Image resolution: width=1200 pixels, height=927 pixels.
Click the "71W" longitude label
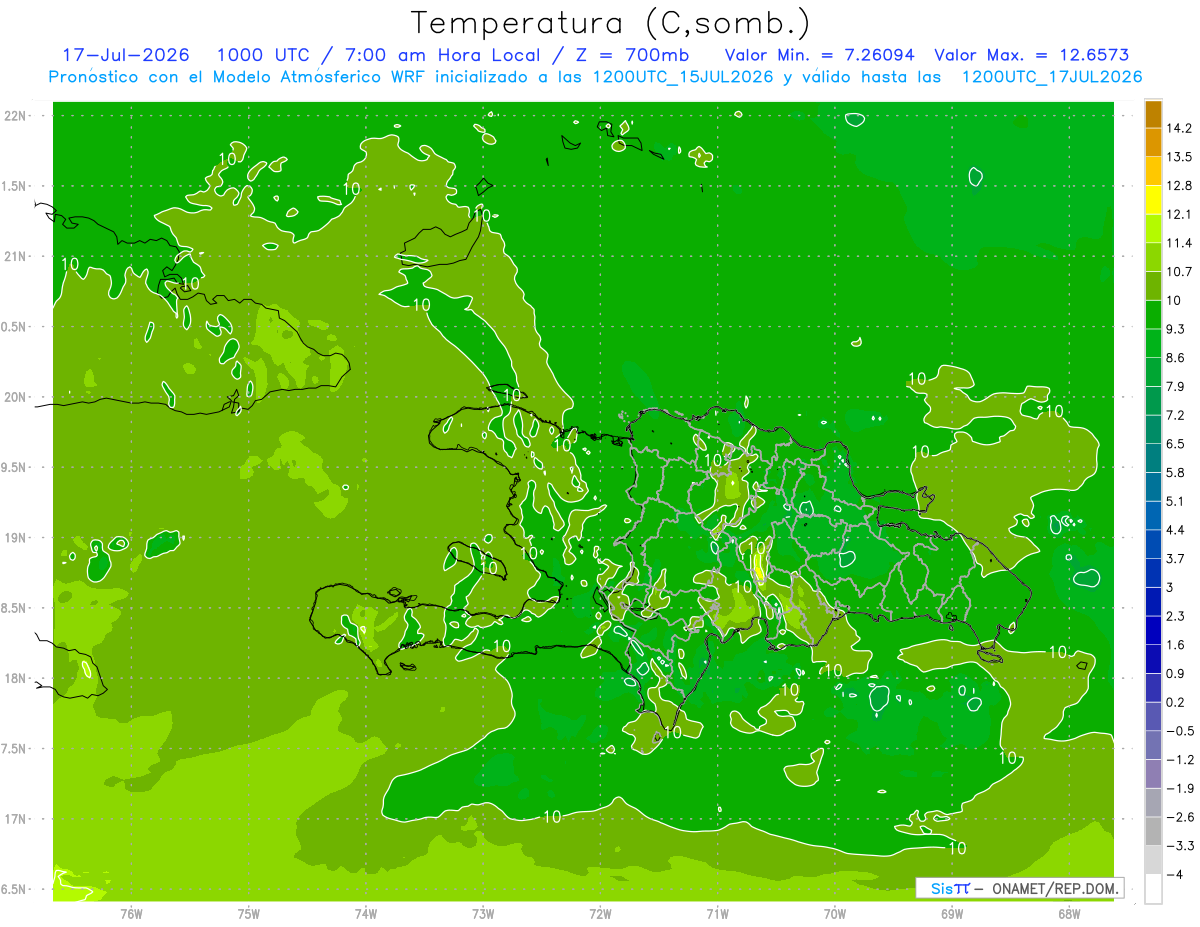click(x=717, y=913)
